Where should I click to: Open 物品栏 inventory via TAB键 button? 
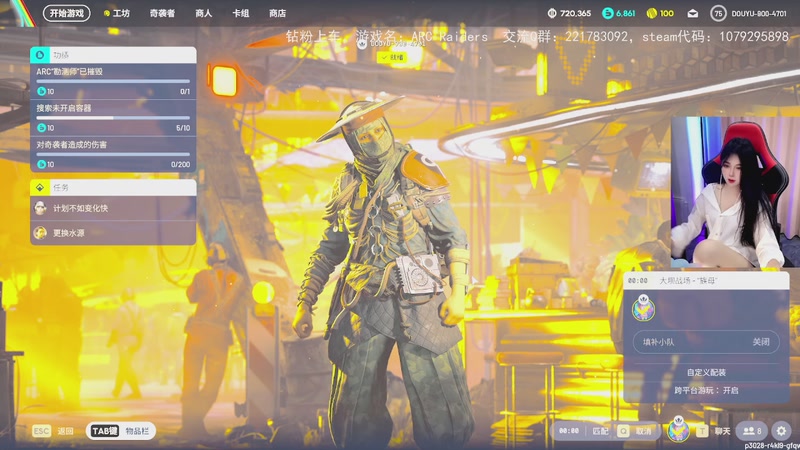(120, 431)
